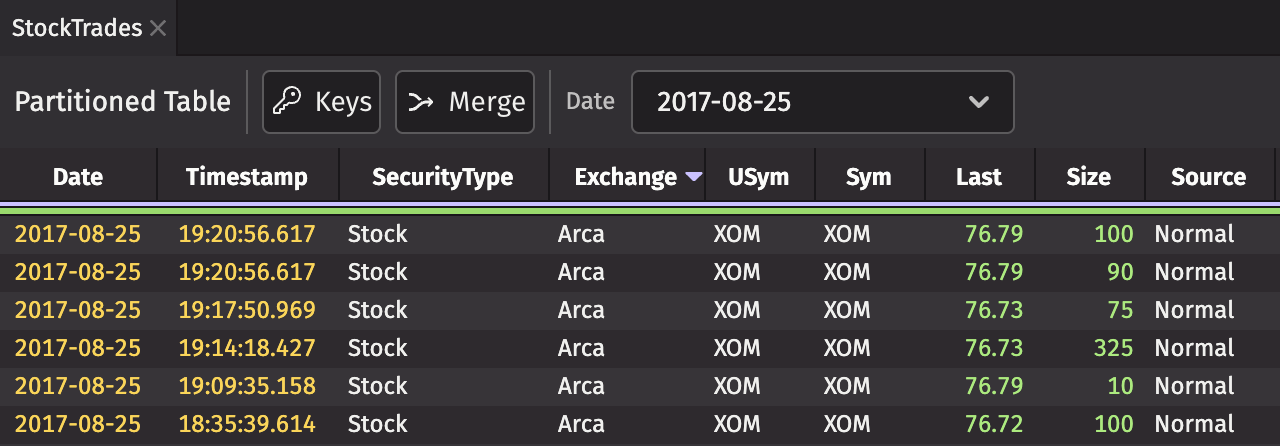Screen dimensions: 1280x446
Task: Click the SecurityType column header
Action: pos(442,177)
